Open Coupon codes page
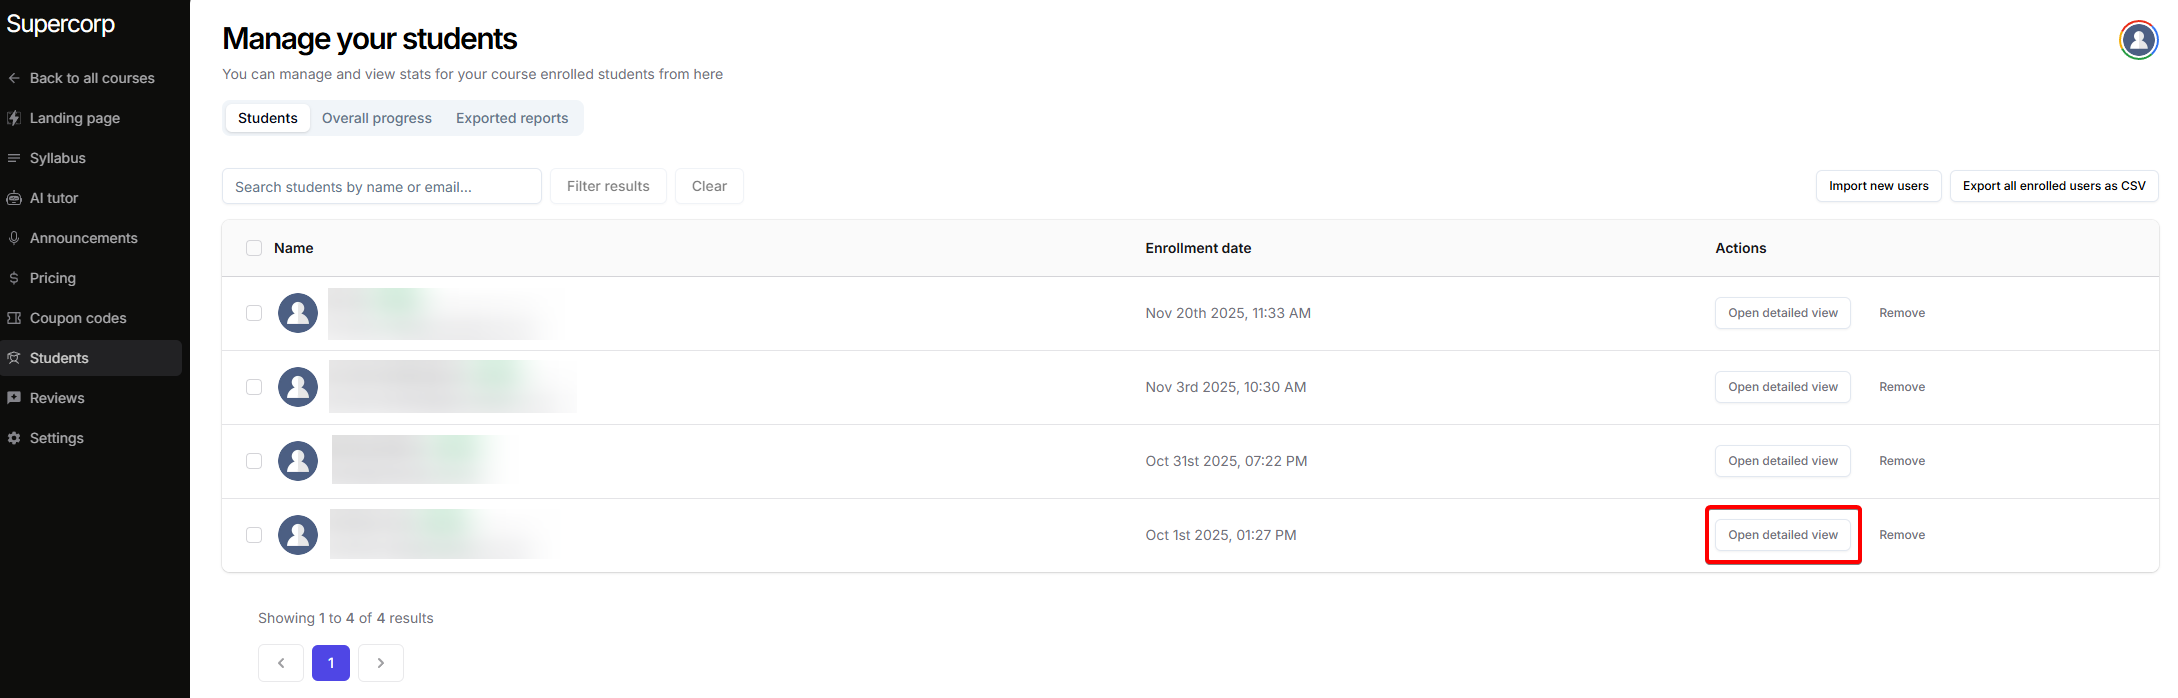Screen dimensions: 2178x698 pyautogui.click(x=78, y=318)
